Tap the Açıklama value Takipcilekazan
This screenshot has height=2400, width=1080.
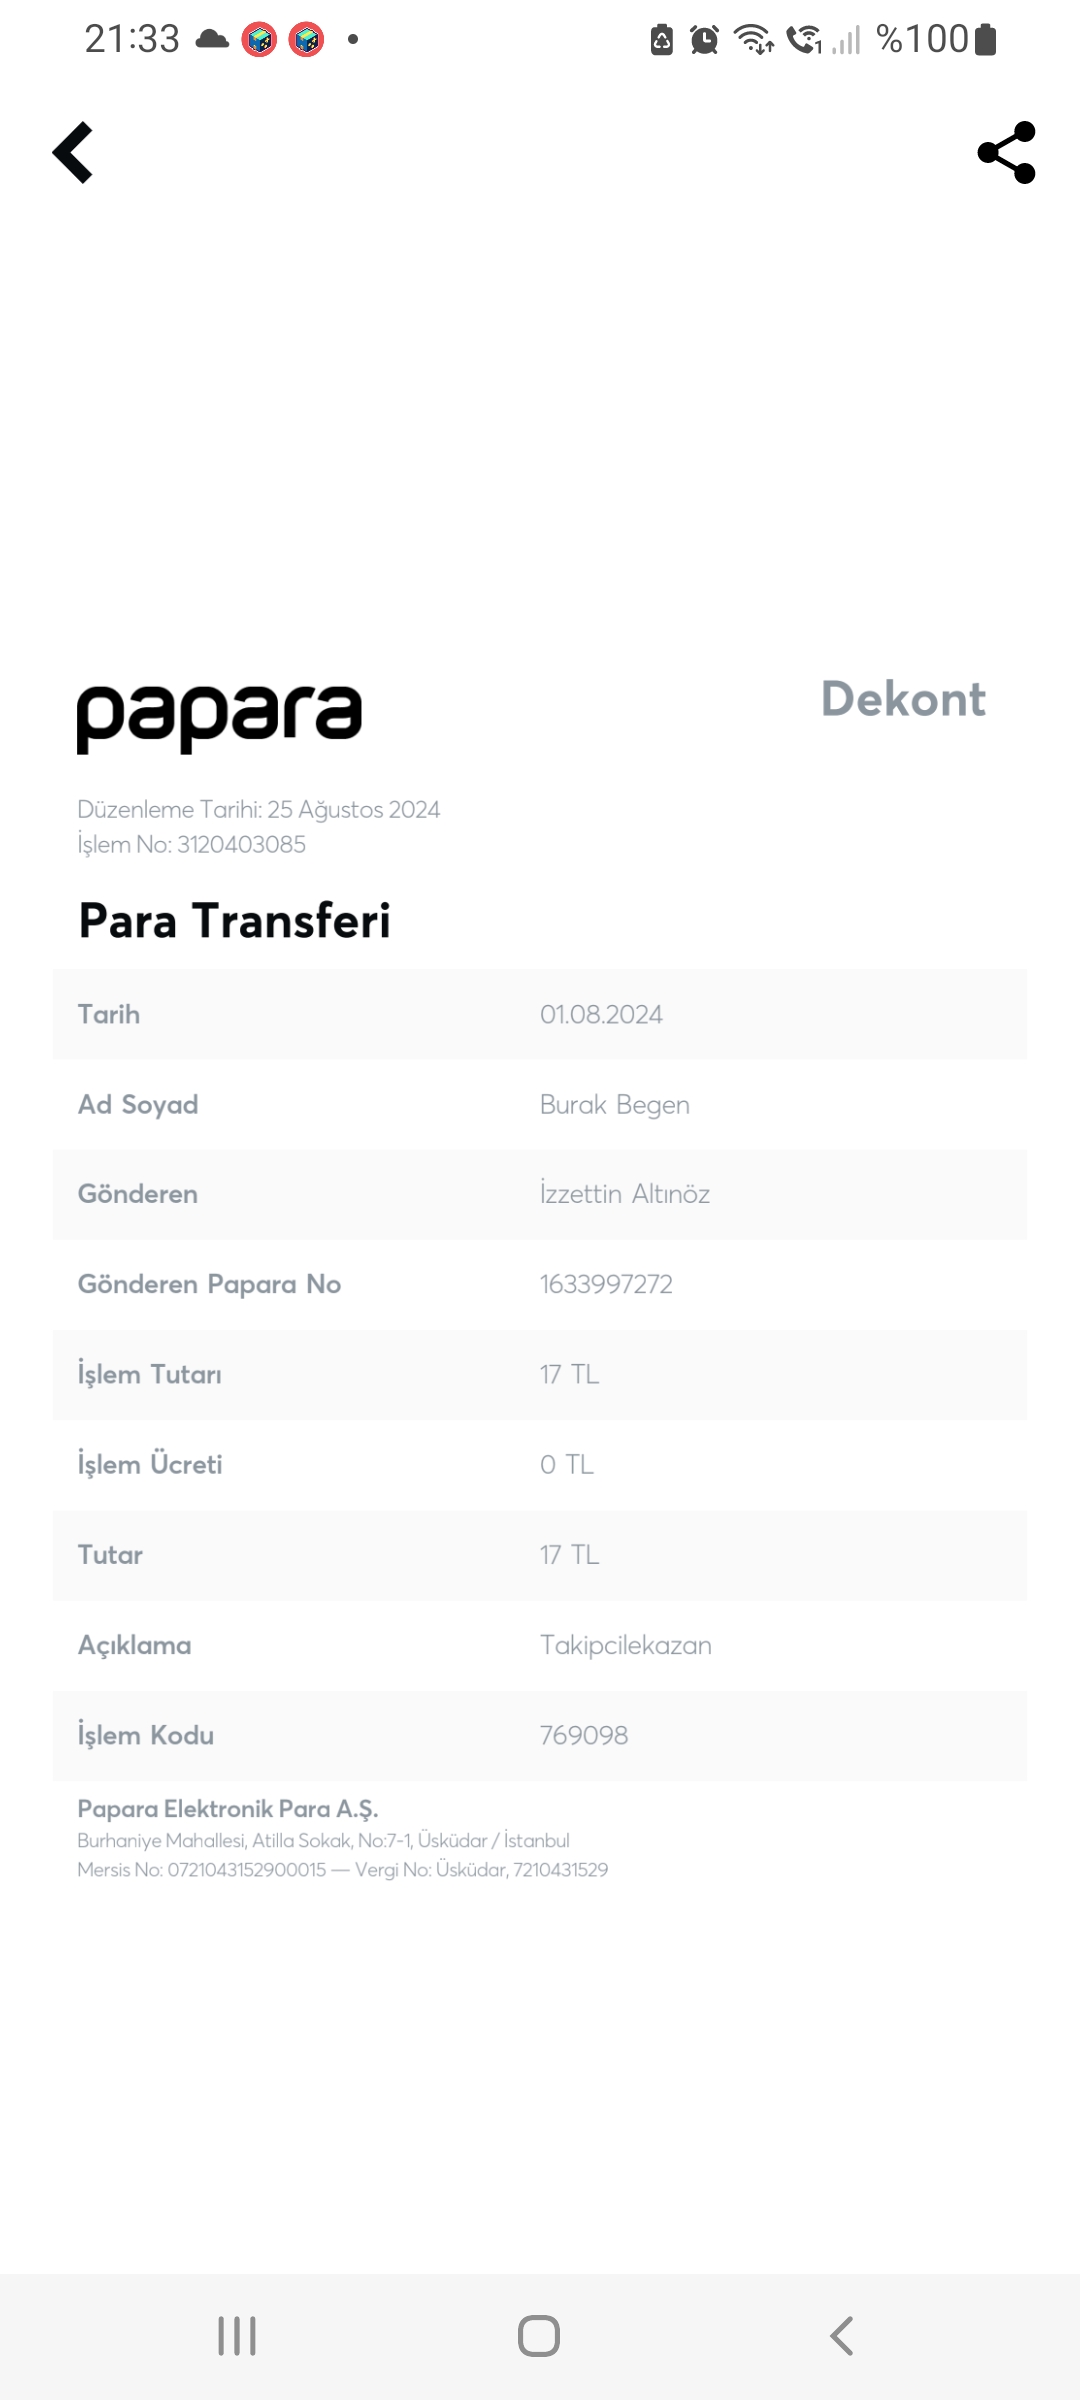click(x=626, y=1645)
